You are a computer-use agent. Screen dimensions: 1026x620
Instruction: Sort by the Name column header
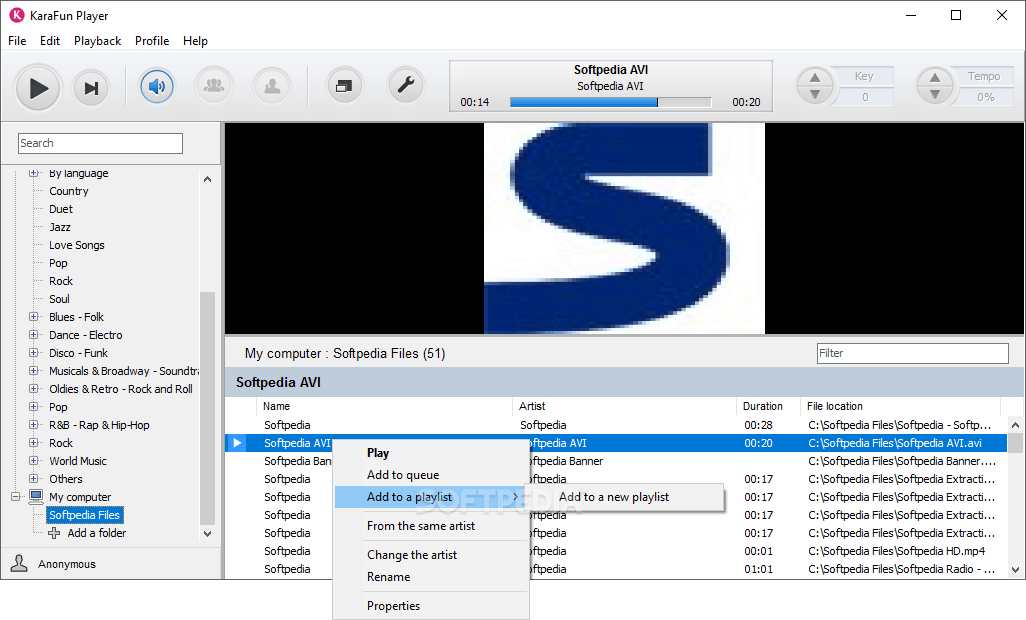click(276, 406)
